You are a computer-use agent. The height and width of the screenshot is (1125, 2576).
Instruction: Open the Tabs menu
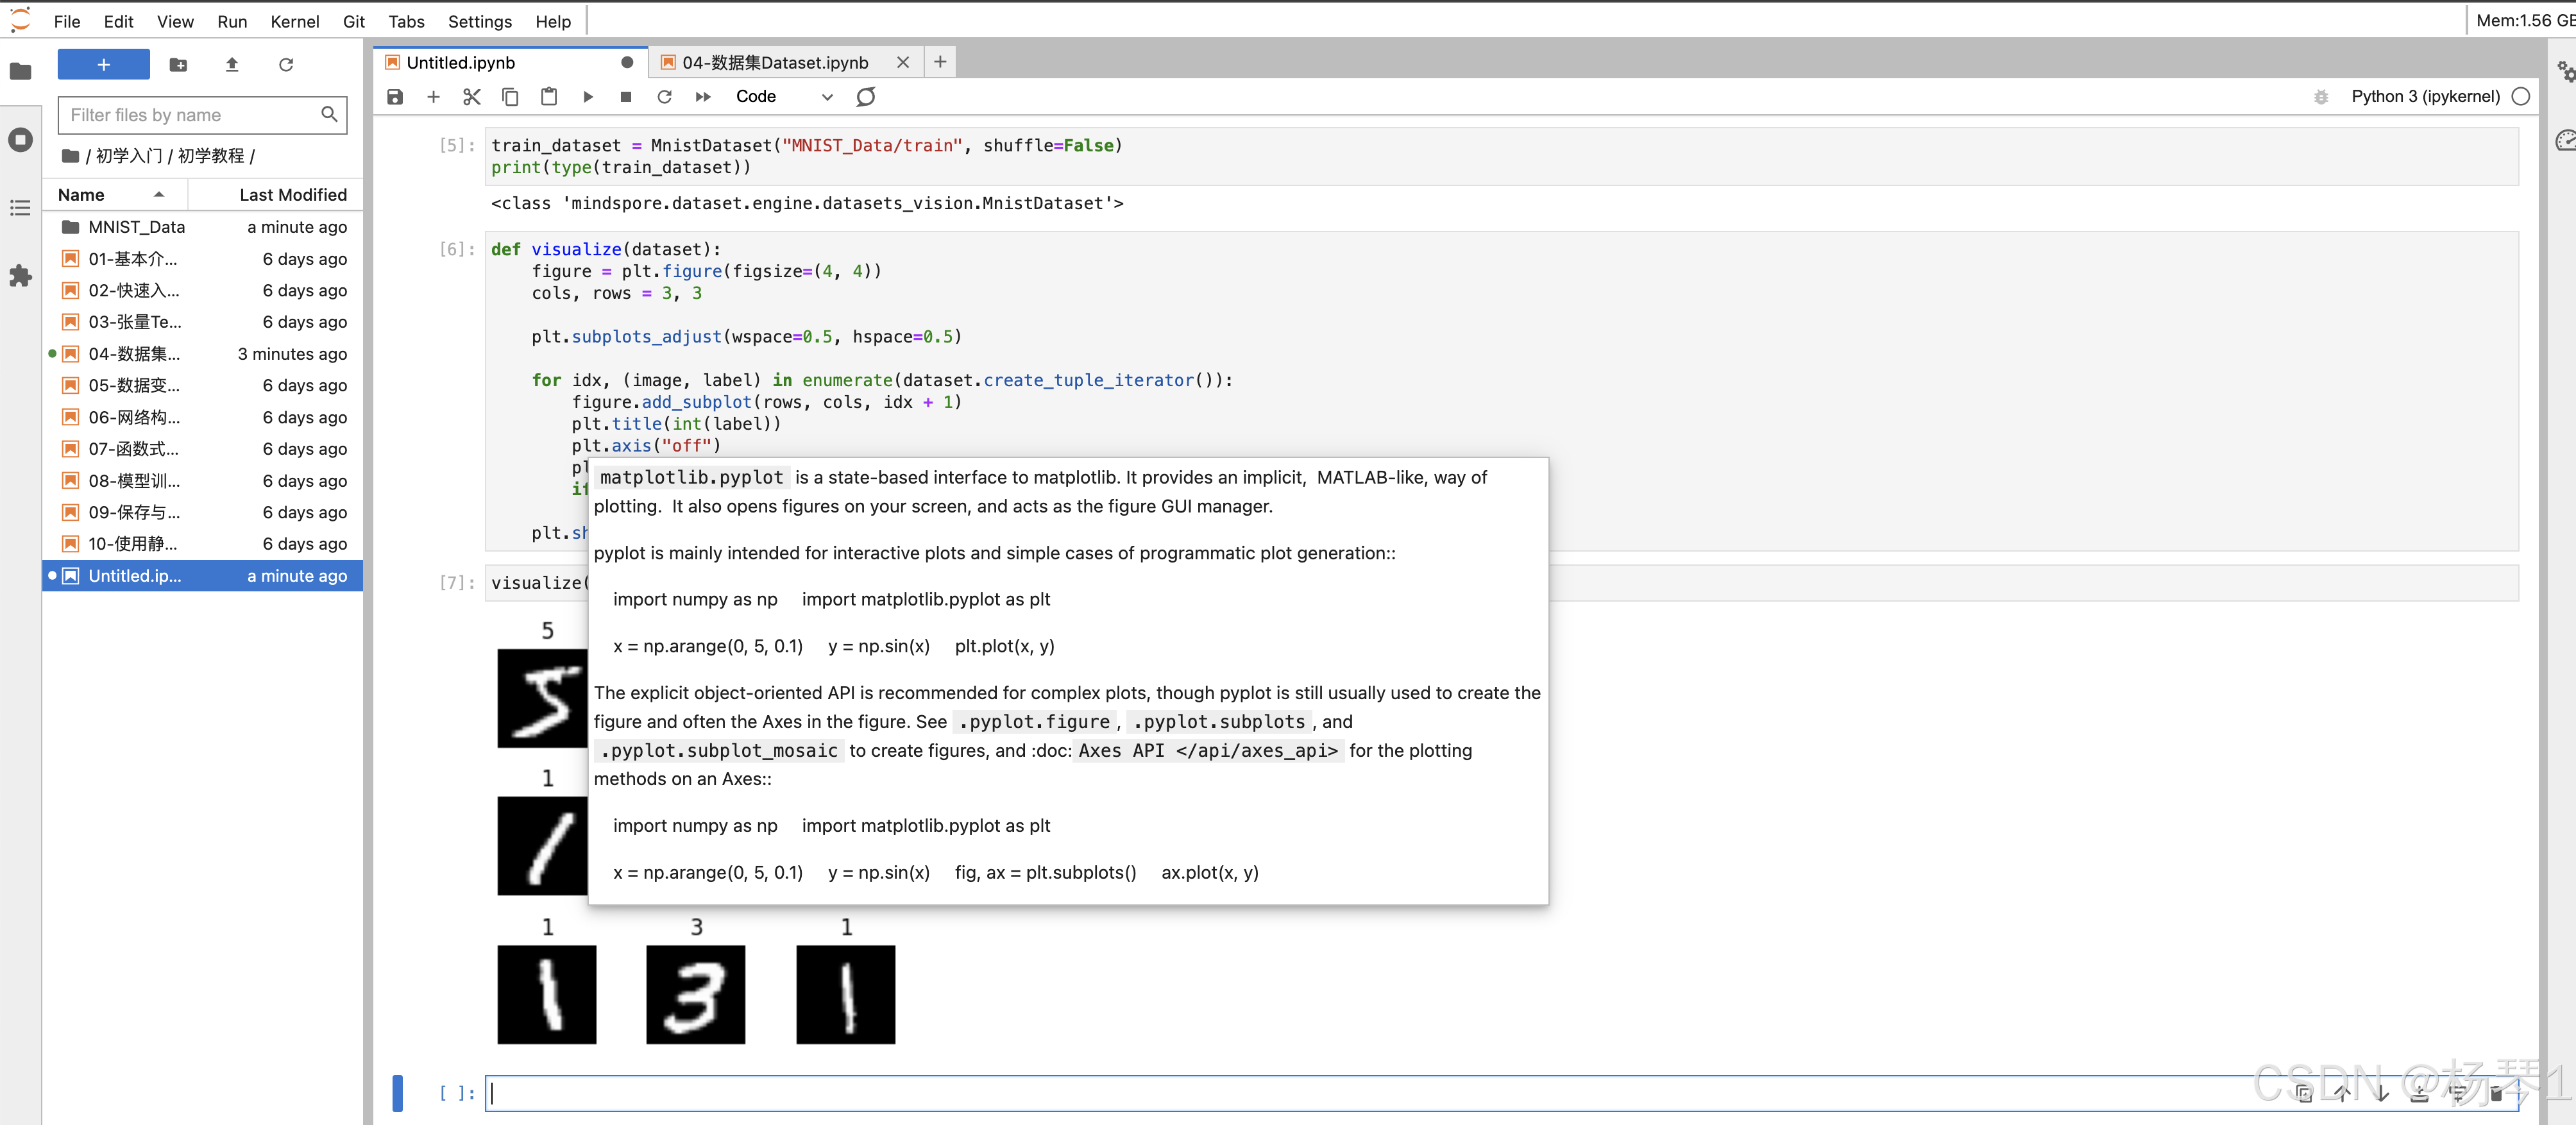pyautogui.click(x=406, y=21)
